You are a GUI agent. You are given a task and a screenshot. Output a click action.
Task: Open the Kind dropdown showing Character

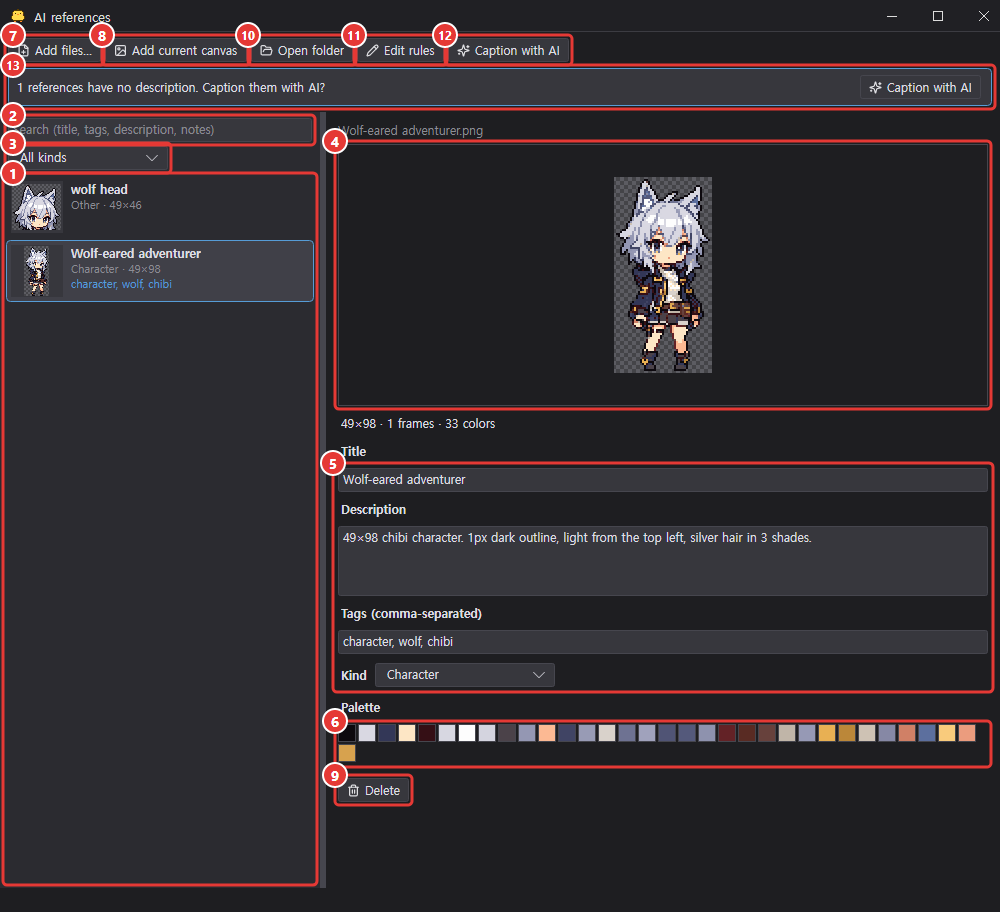(465, 675)
